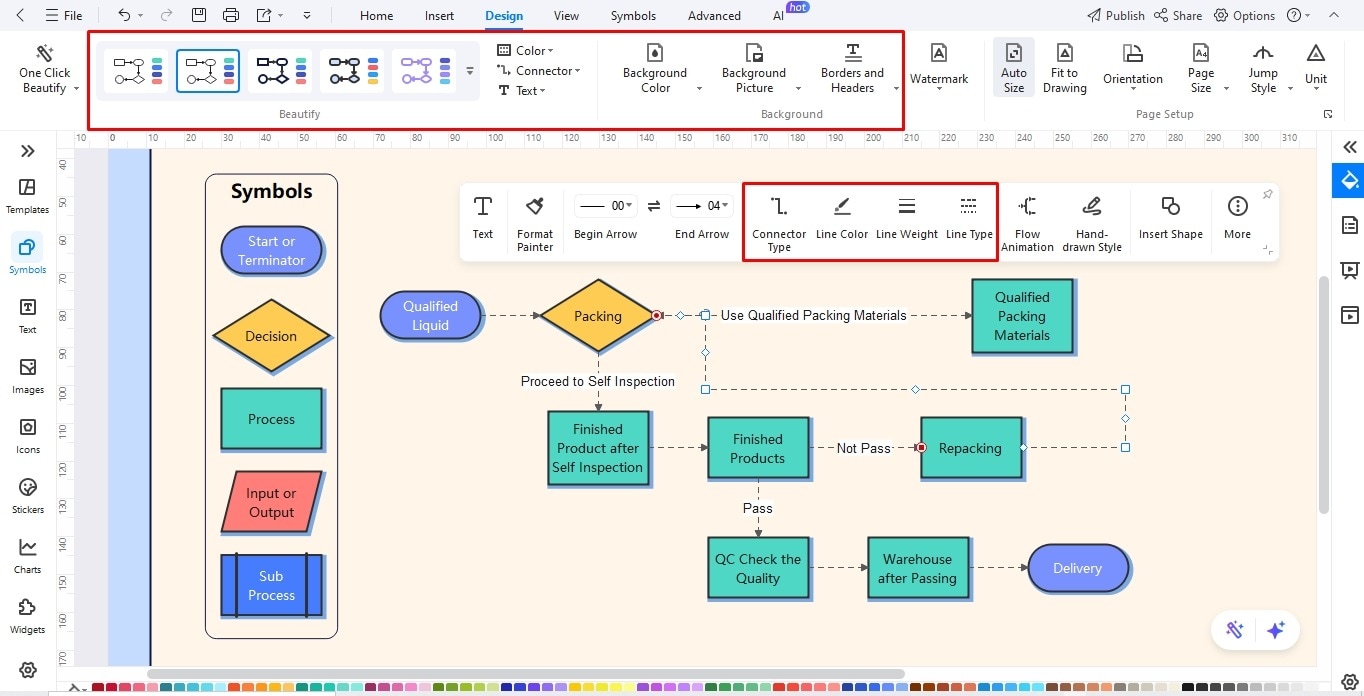Open the Begin Arrow style dropdown
1364x696 pixels.
(x=604, y=206)
